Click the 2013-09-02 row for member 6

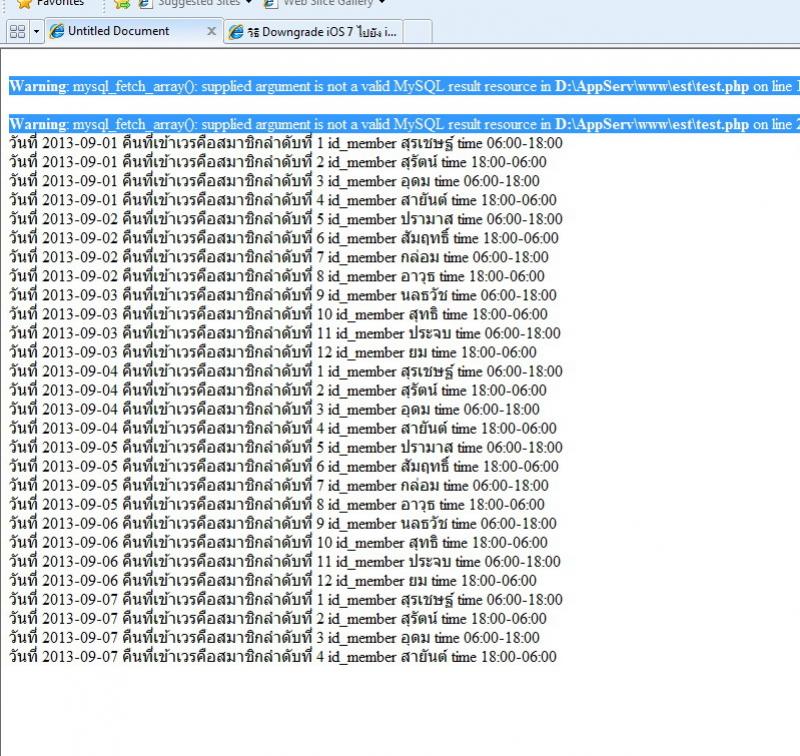[284, 238]
